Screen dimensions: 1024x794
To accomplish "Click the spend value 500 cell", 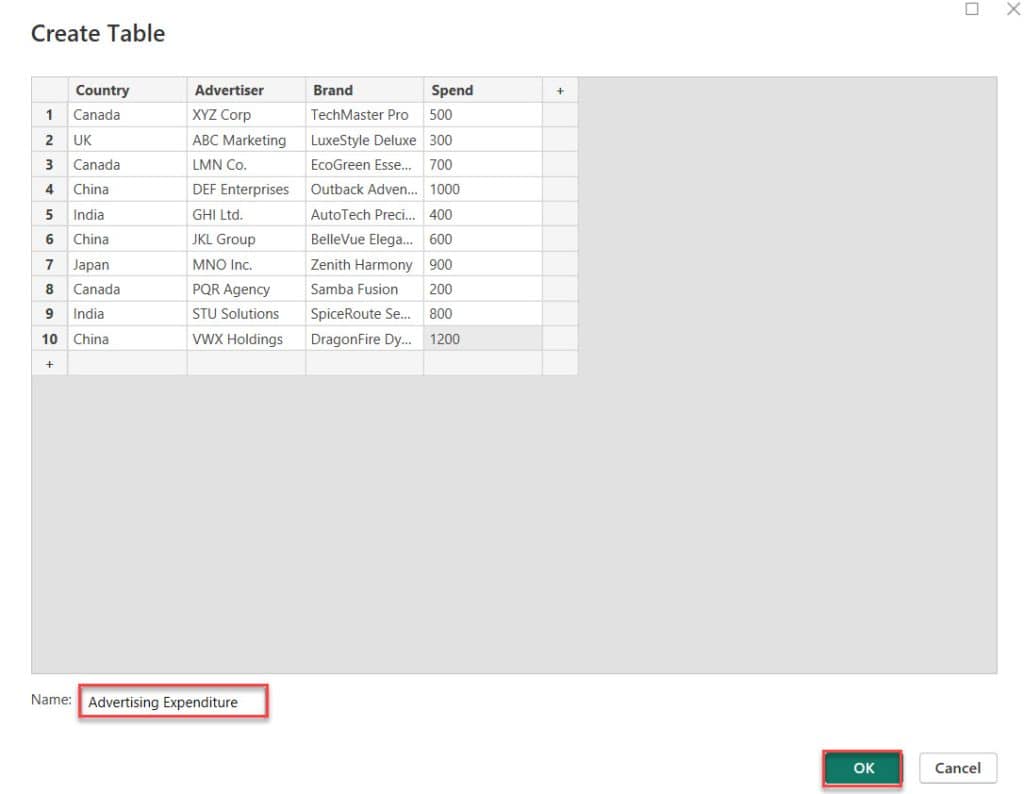I will (x=483, y=115).
